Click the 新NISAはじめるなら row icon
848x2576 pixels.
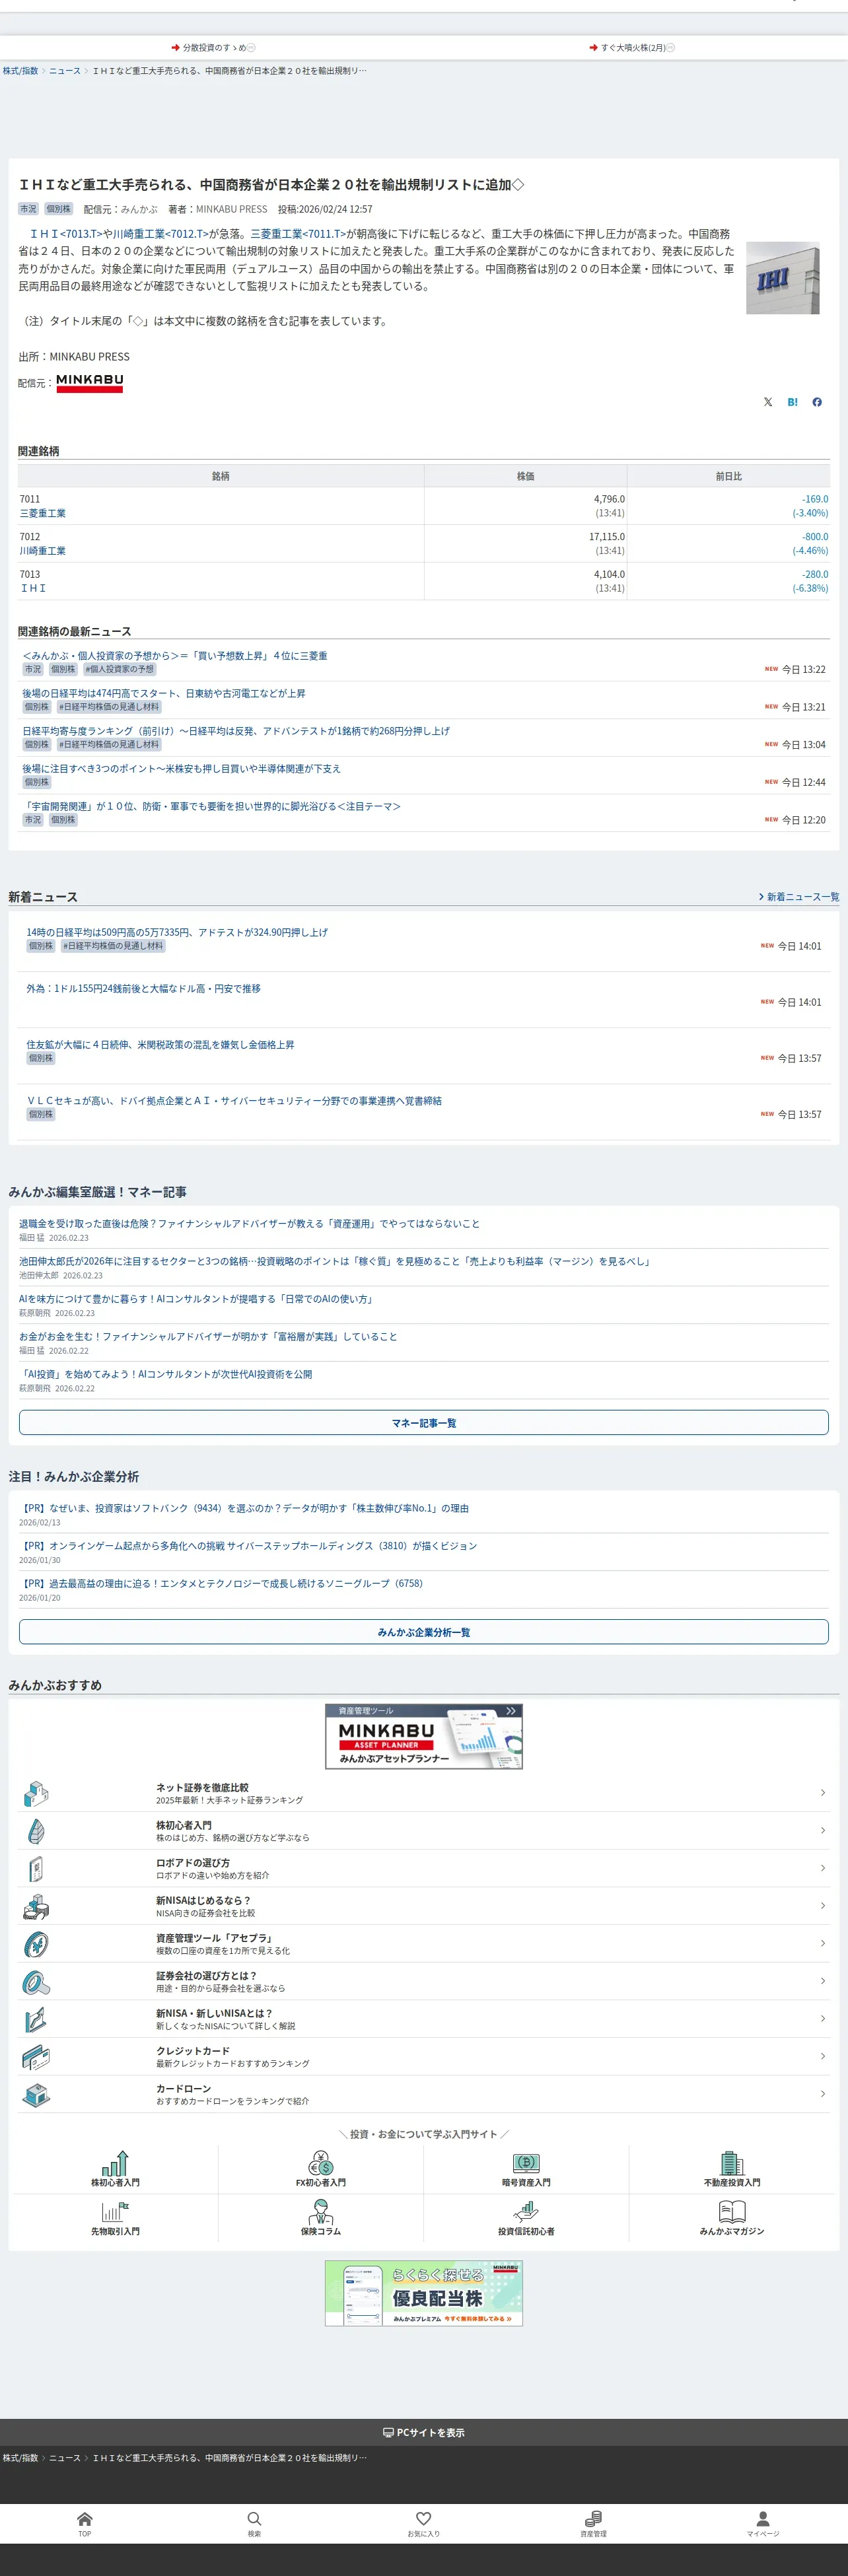pos(36,1906)
